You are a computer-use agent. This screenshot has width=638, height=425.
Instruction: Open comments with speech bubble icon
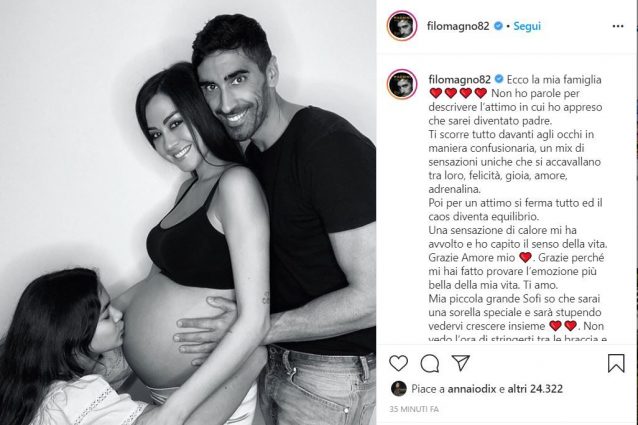click(430, 364)
